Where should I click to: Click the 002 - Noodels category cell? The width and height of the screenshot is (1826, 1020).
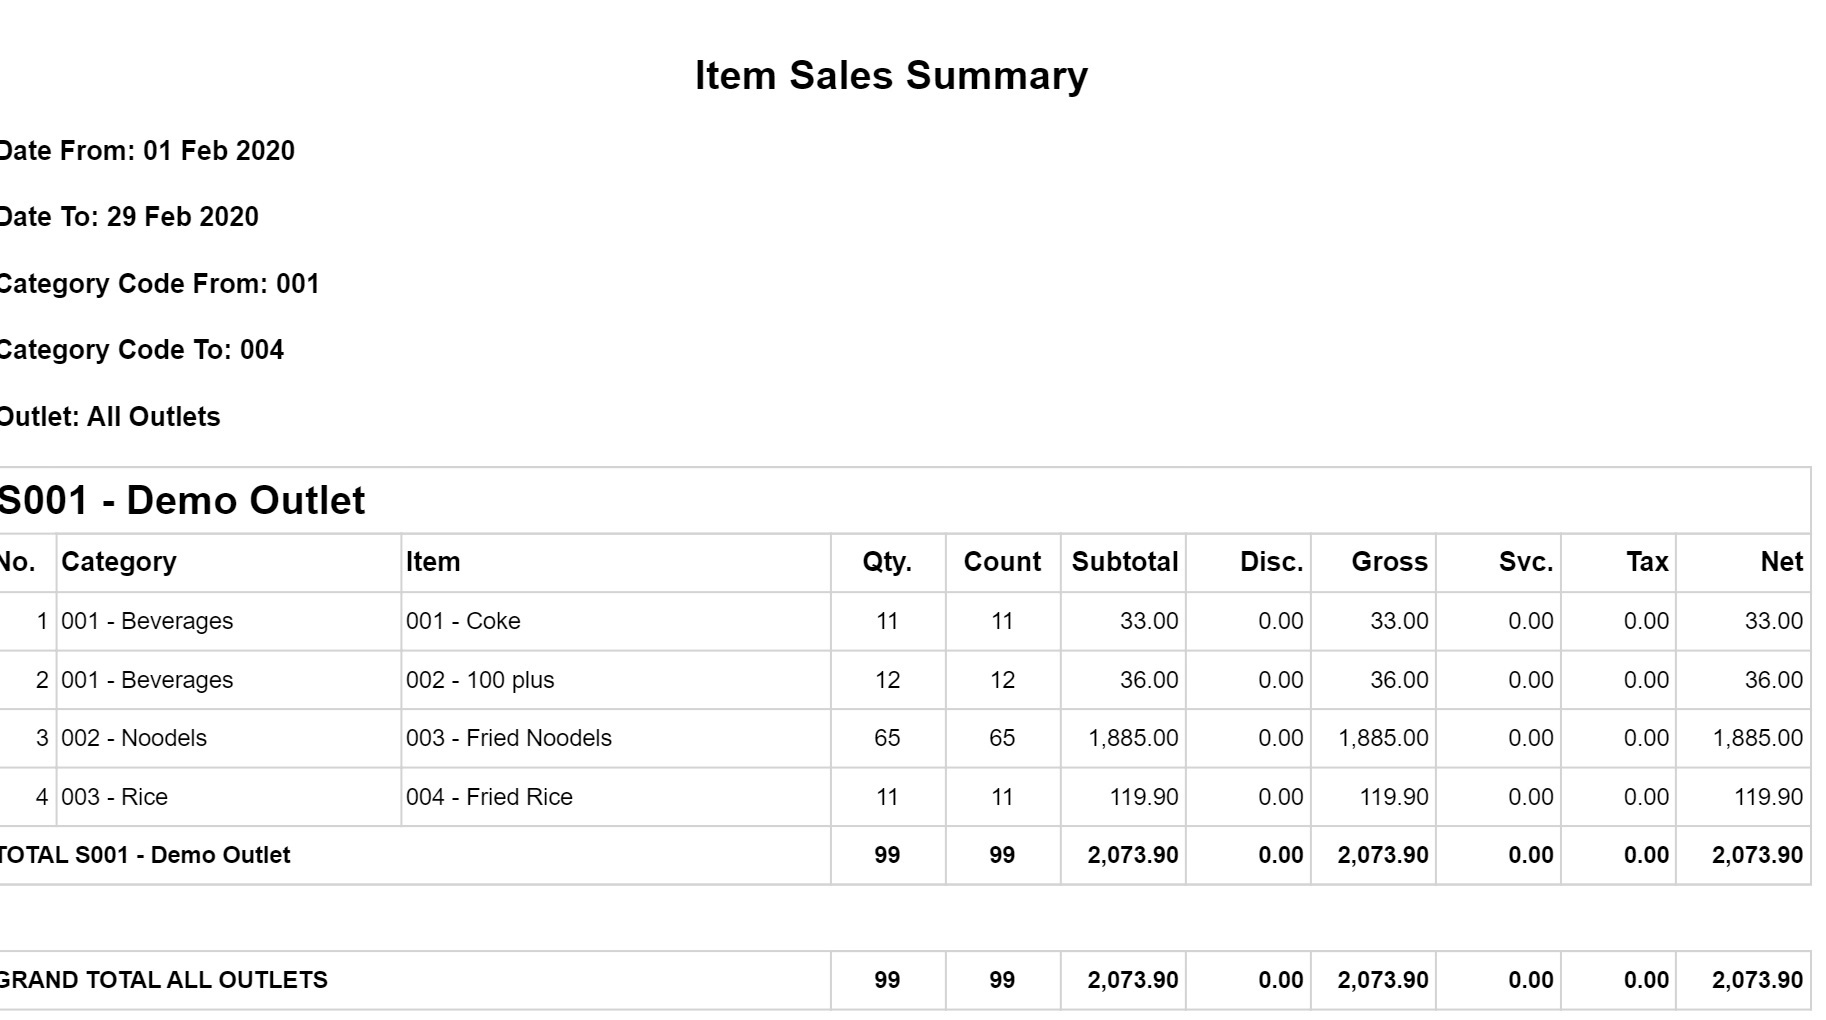(229, 738)
